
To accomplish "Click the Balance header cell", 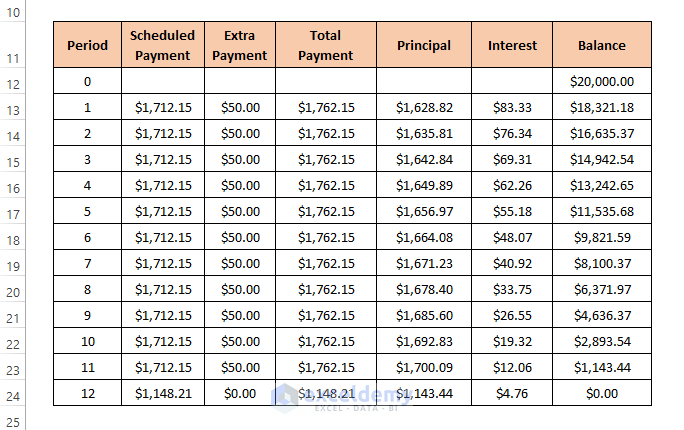I will point(602,45).
